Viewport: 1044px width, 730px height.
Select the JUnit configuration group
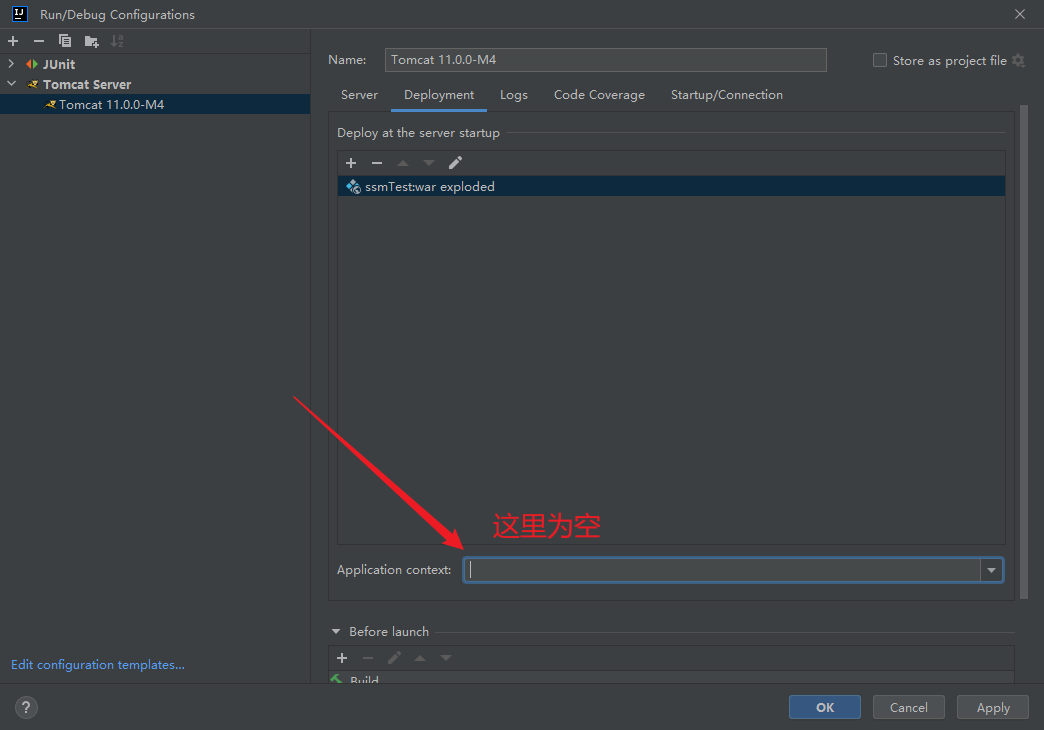point(59,65)
